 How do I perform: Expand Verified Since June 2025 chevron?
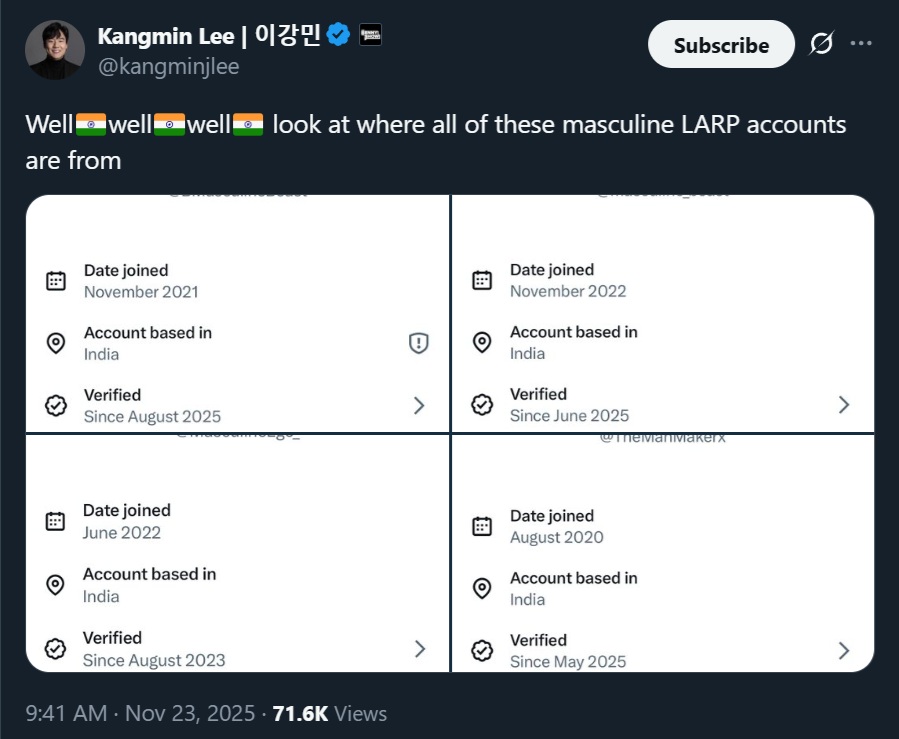tap(844, 404)
